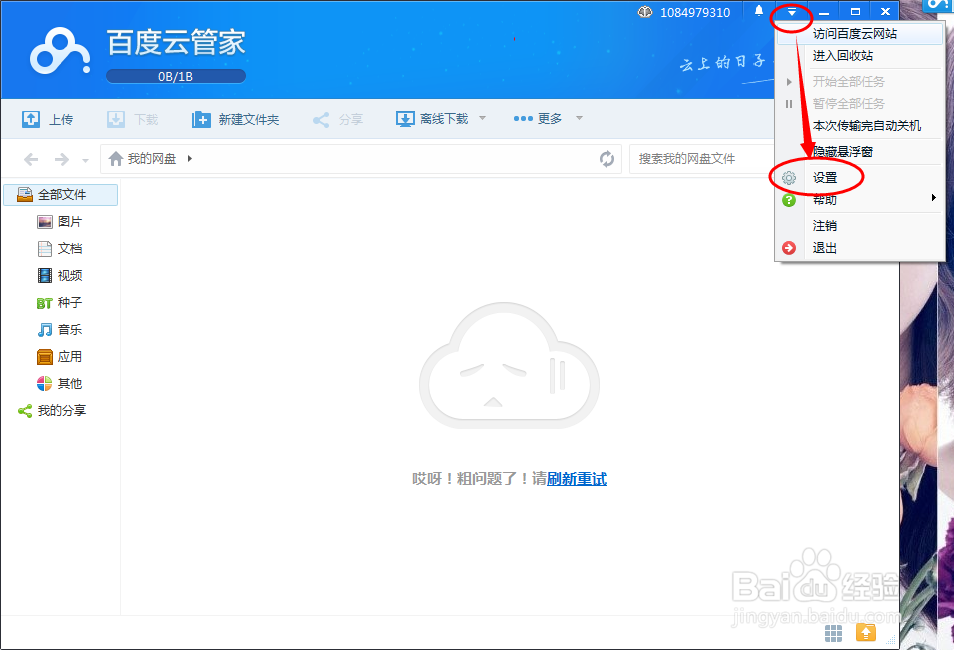This screenshot has width=954, height=650.
Task: Select BT 种子 category in the sidebar
Action: (x=60, y=302)
